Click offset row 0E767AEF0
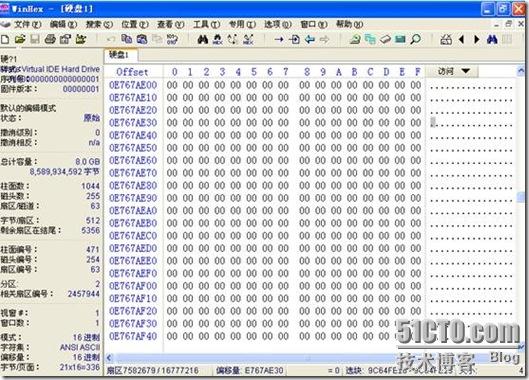 click(x=133, y=273)
